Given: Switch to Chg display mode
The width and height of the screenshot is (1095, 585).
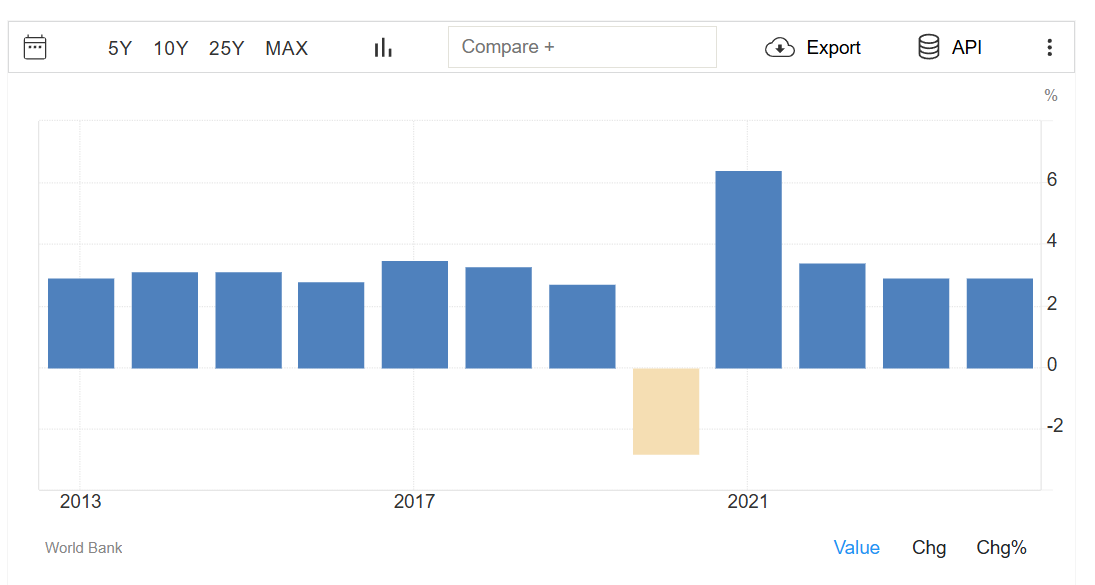Looking at the screenshot, I should [928, 547].
